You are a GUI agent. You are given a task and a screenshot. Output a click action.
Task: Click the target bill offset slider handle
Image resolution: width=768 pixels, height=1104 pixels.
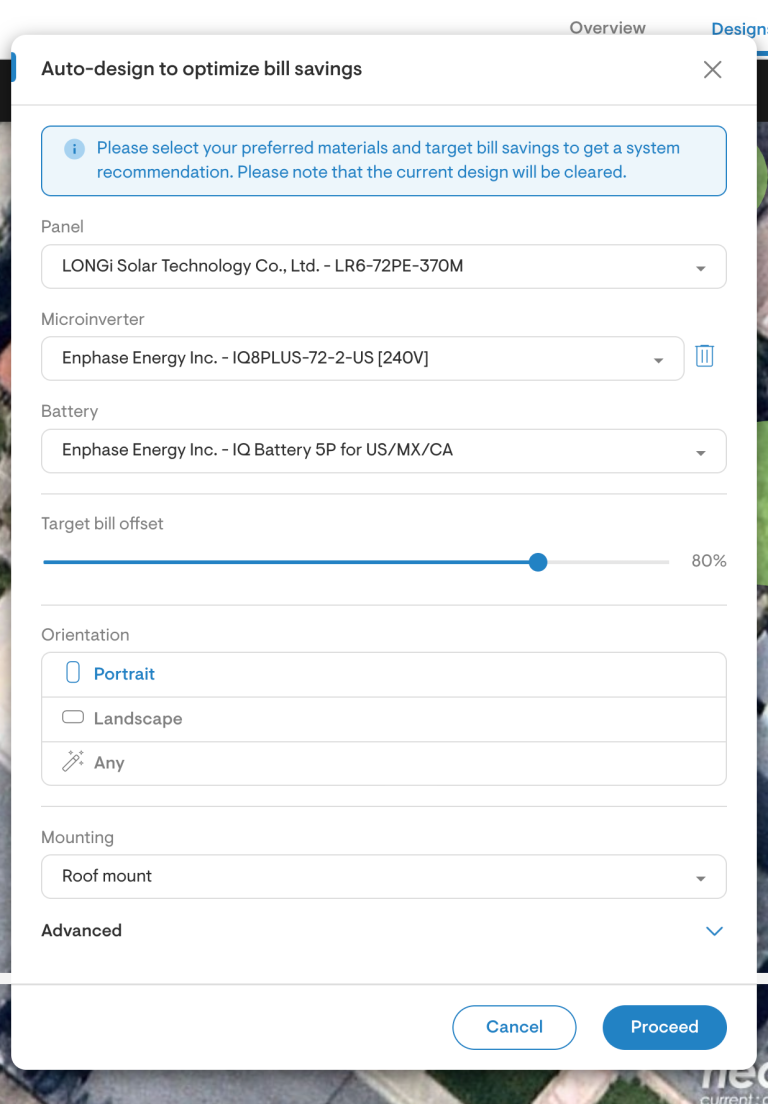(x=538, y=562)
